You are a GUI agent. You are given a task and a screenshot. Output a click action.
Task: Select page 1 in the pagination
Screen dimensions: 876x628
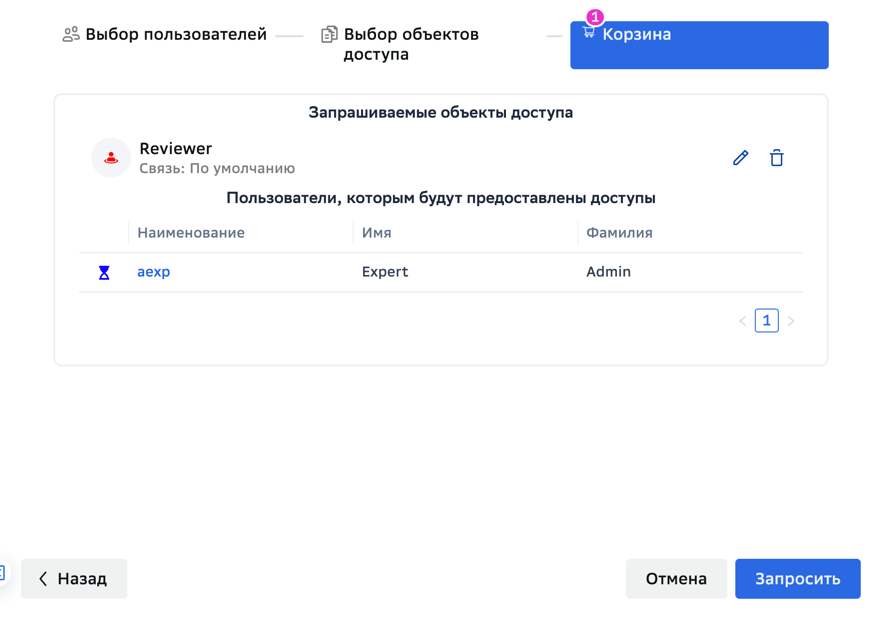[x=766, y=321]
